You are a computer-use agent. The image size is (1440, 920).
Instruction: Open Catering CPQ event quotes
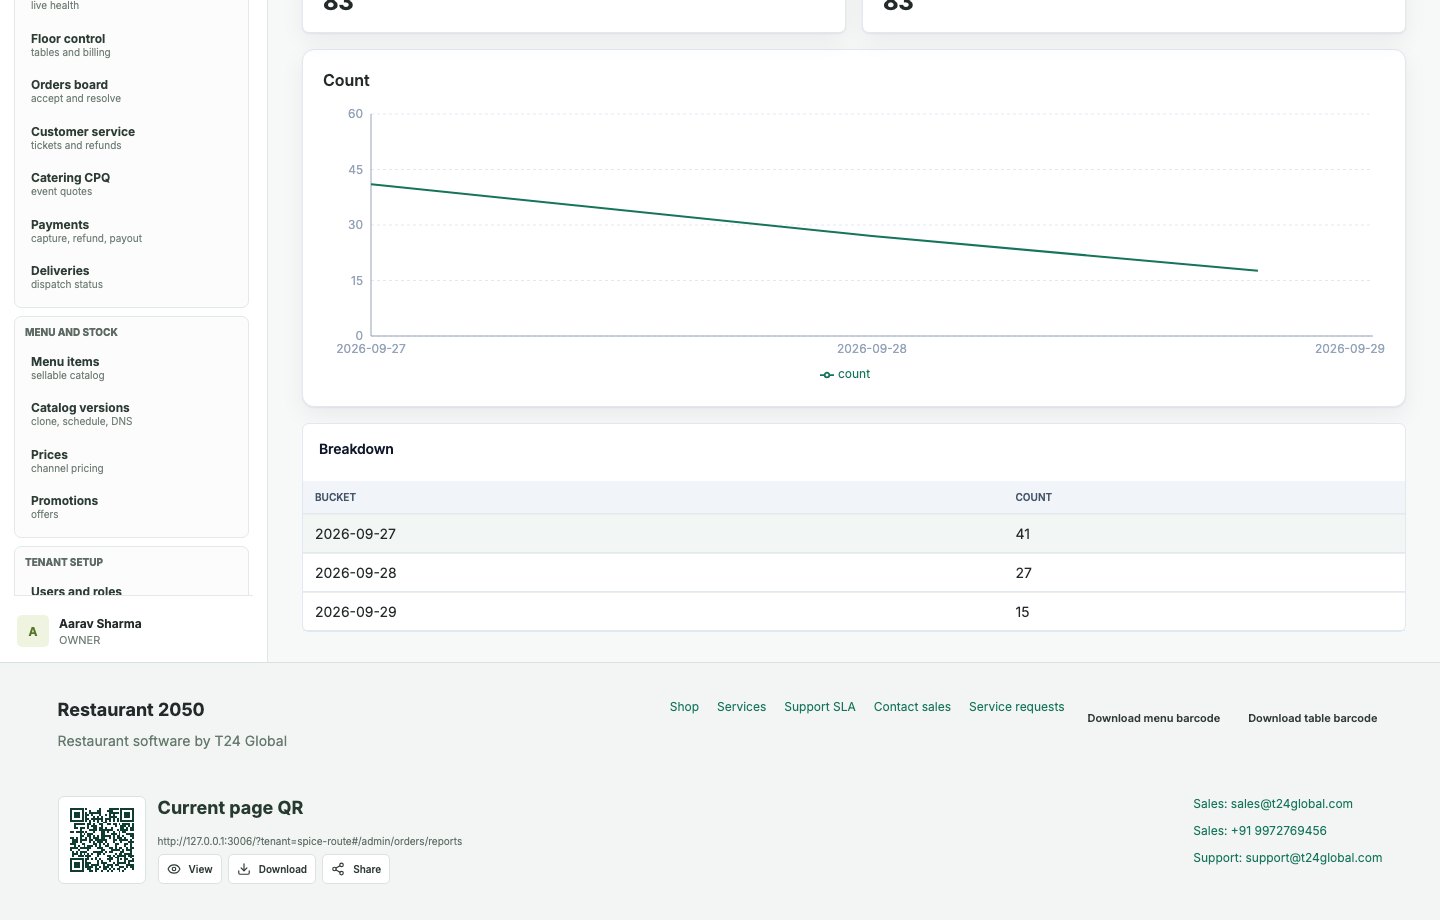(131, 184)
